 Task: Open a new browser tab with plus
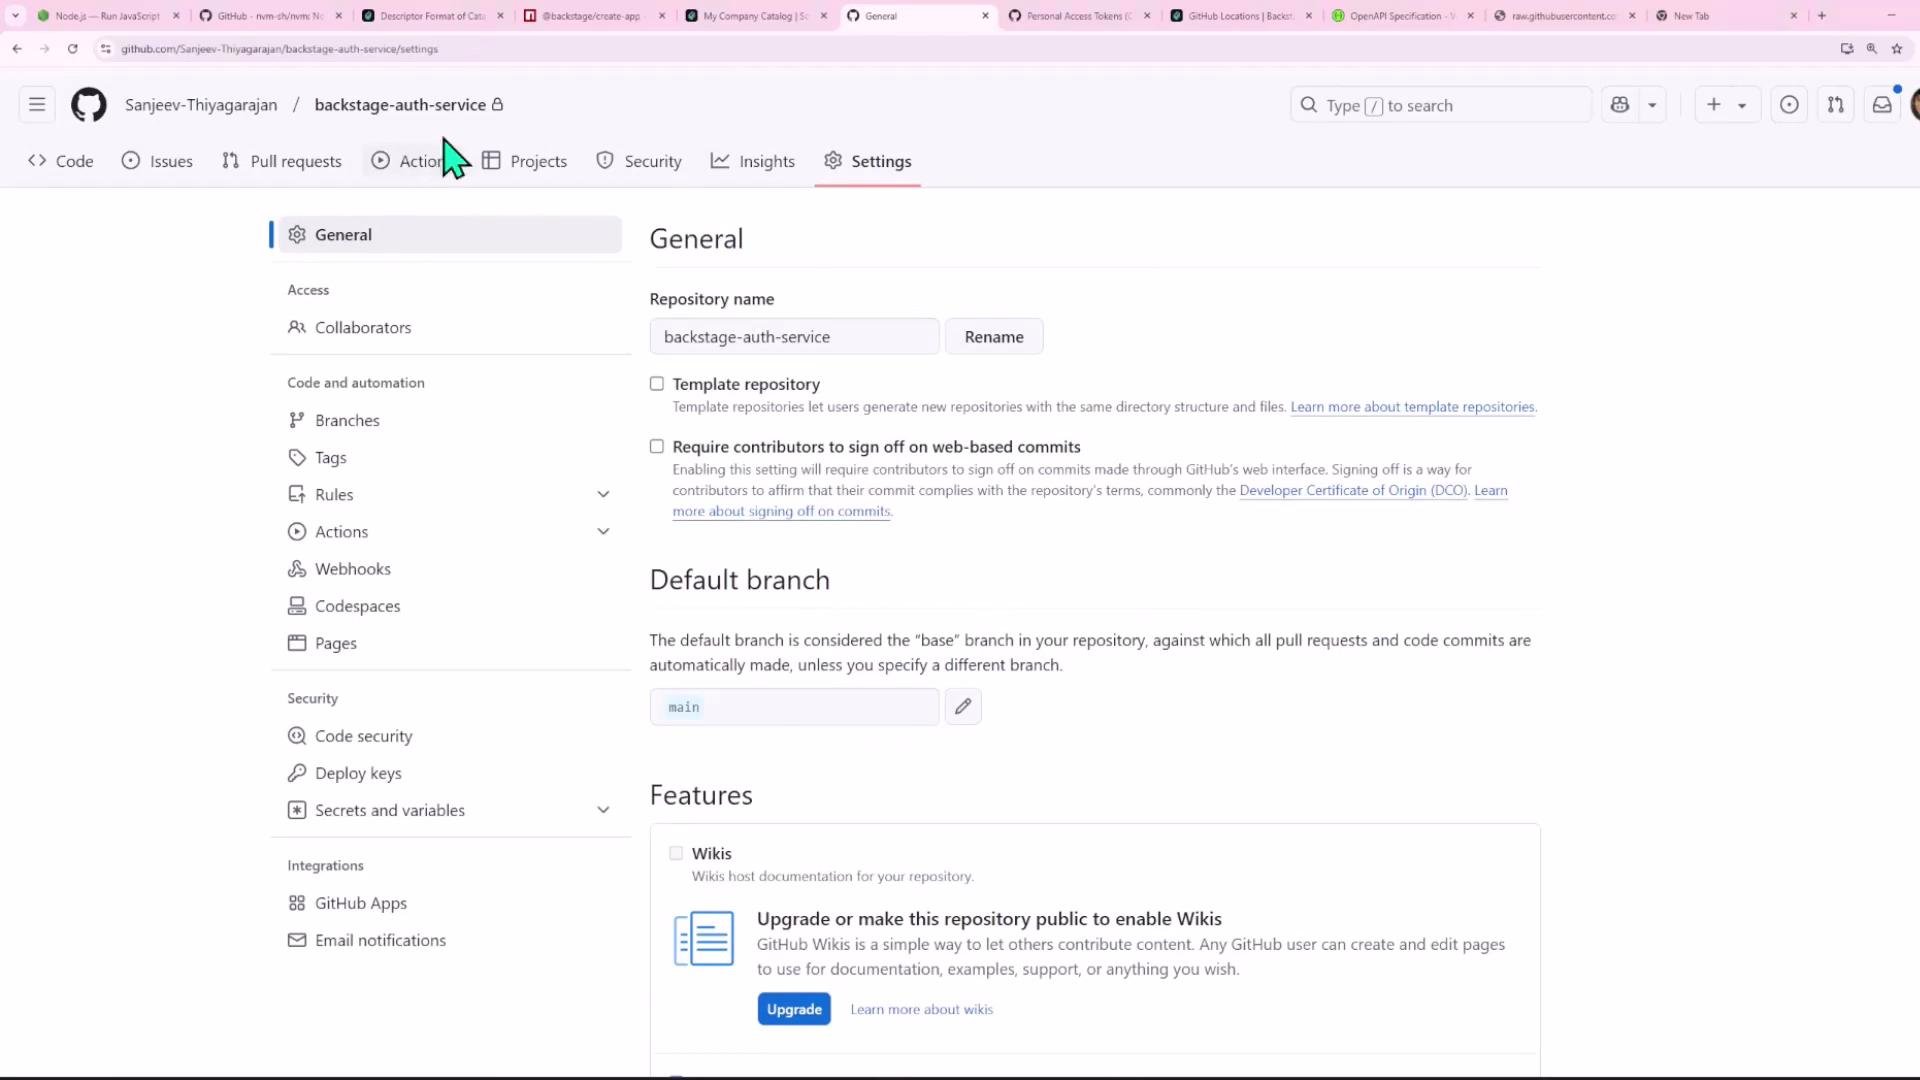[1822, 16]
